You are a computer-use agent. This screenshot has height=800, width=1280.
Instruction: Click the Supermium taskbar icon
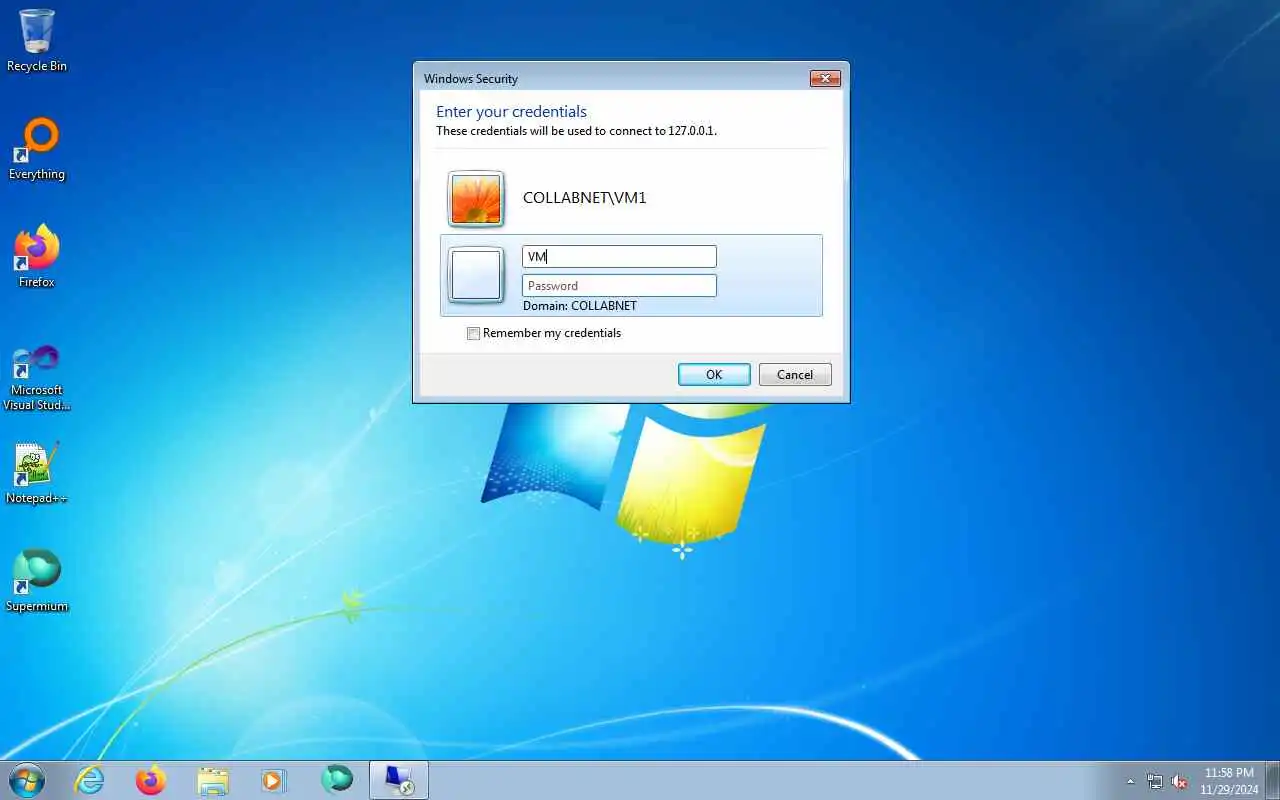[337, 780]
